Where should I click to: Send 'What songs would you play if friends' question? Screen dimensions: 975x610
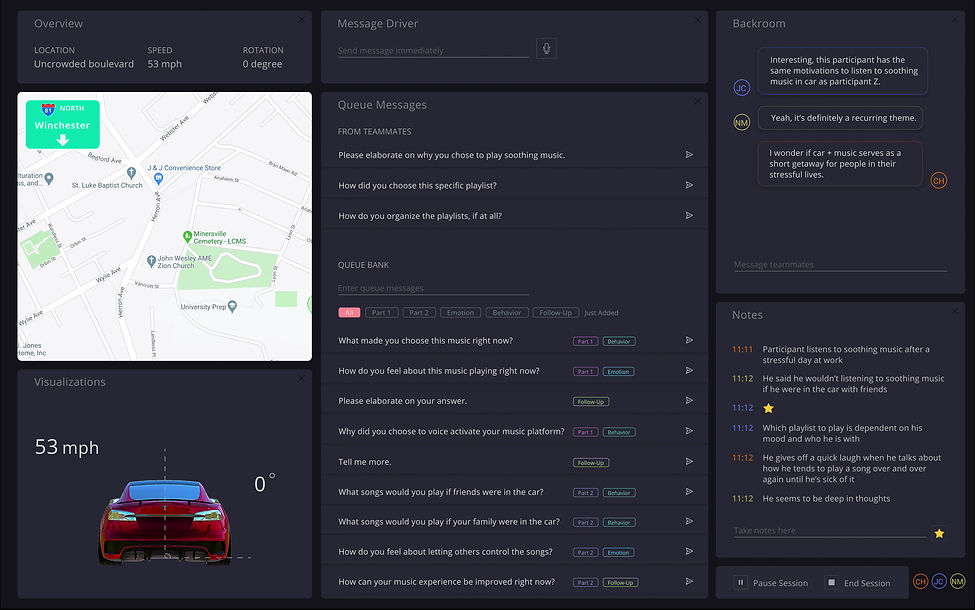(689, 491)
